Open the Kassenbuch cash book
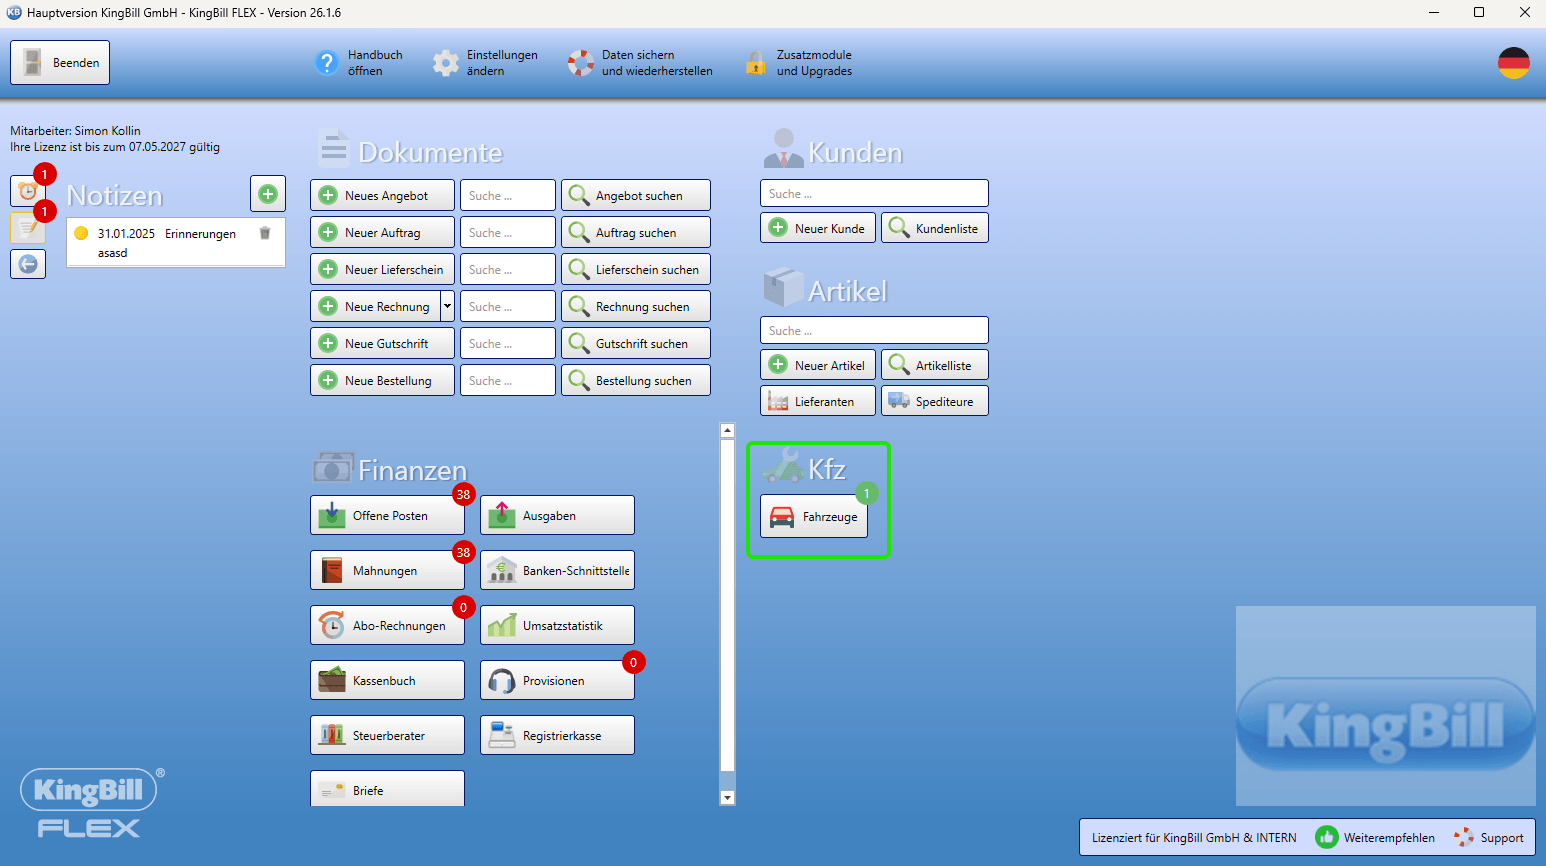Image resolution: width=1546 pixels, height=866 pixels. (x=387, y=680)
